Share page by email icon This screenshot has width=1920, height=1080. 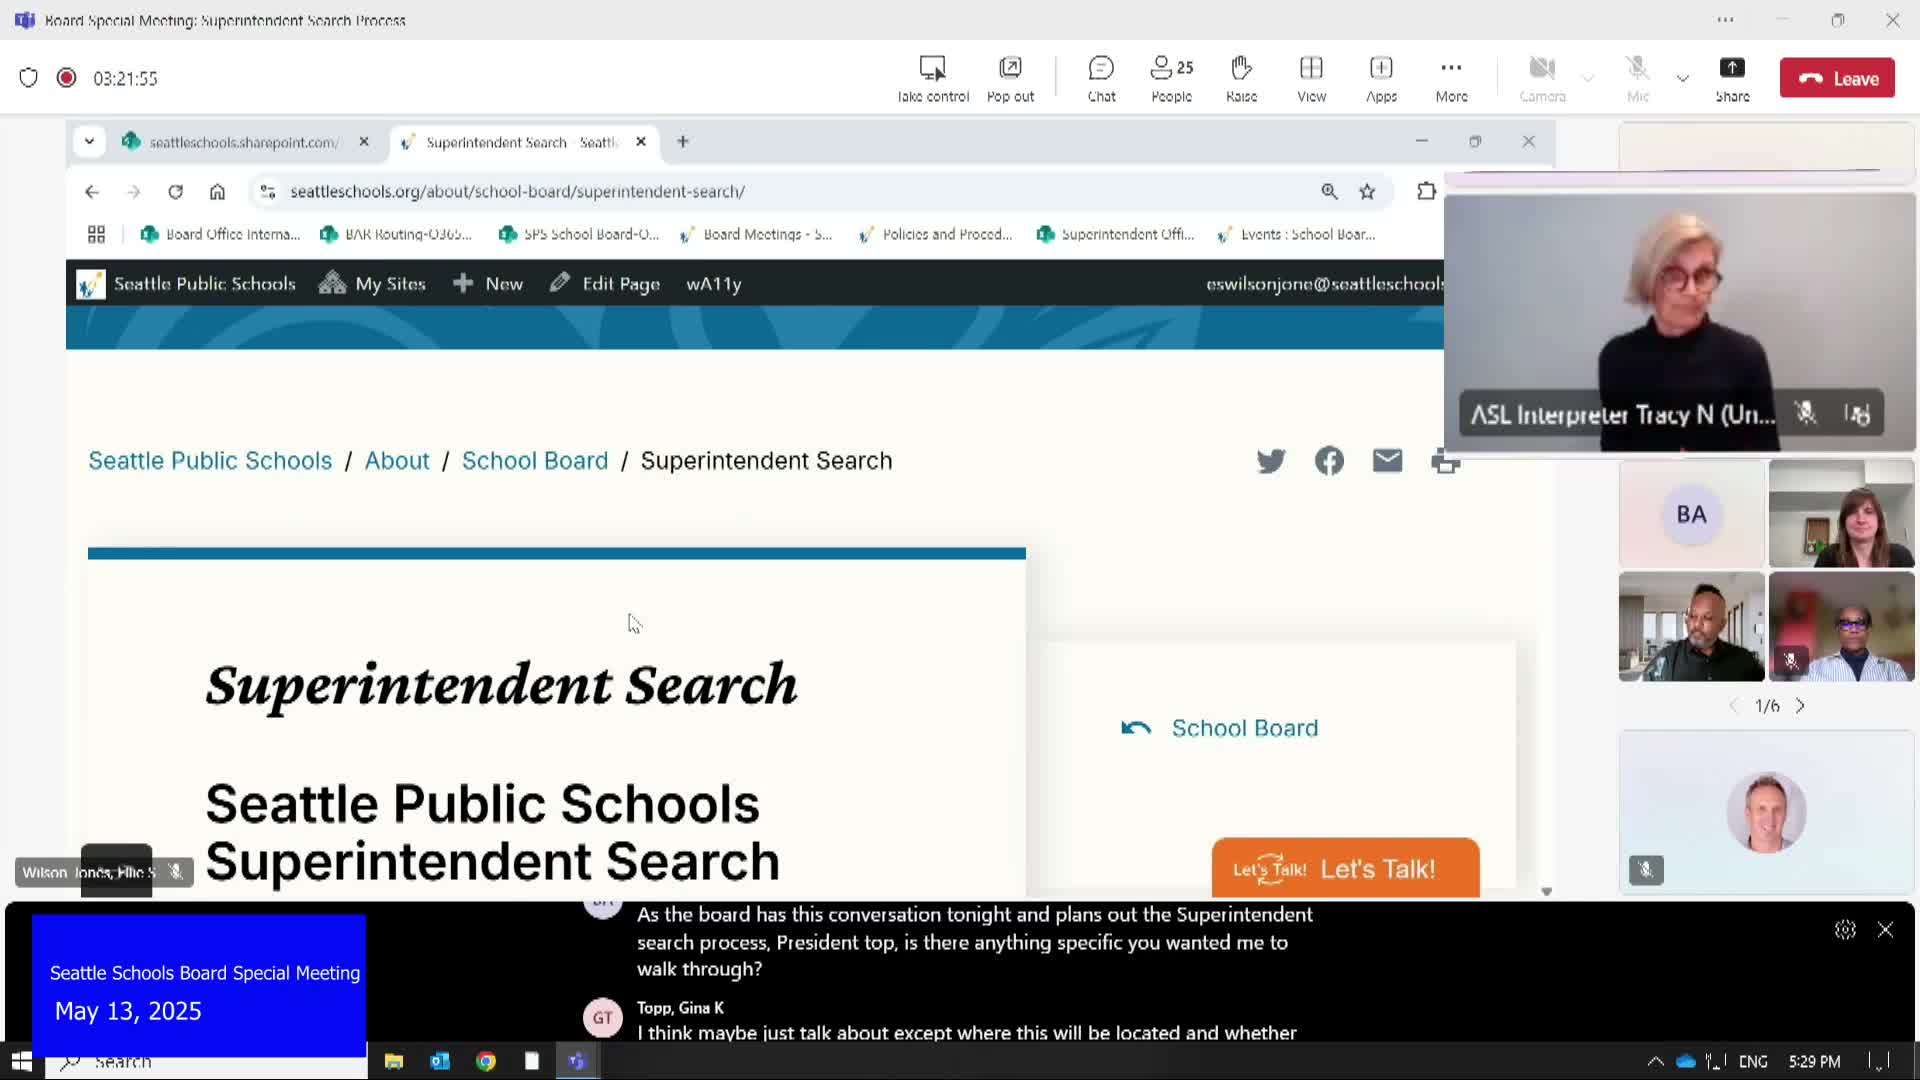[x=1387, y=460]
